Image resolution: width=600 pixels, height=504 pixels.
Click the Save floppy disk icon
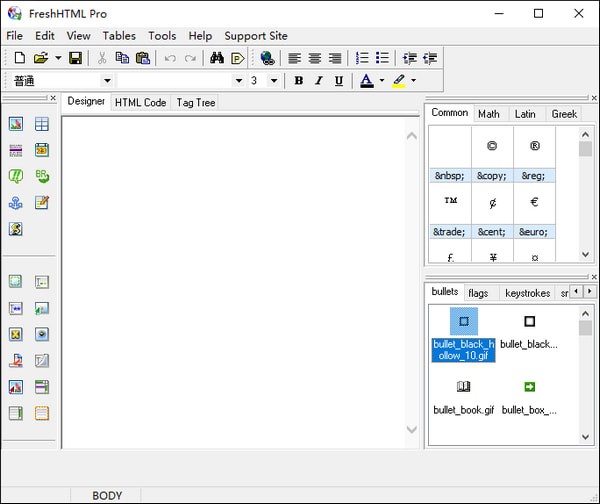click(75, 58)
